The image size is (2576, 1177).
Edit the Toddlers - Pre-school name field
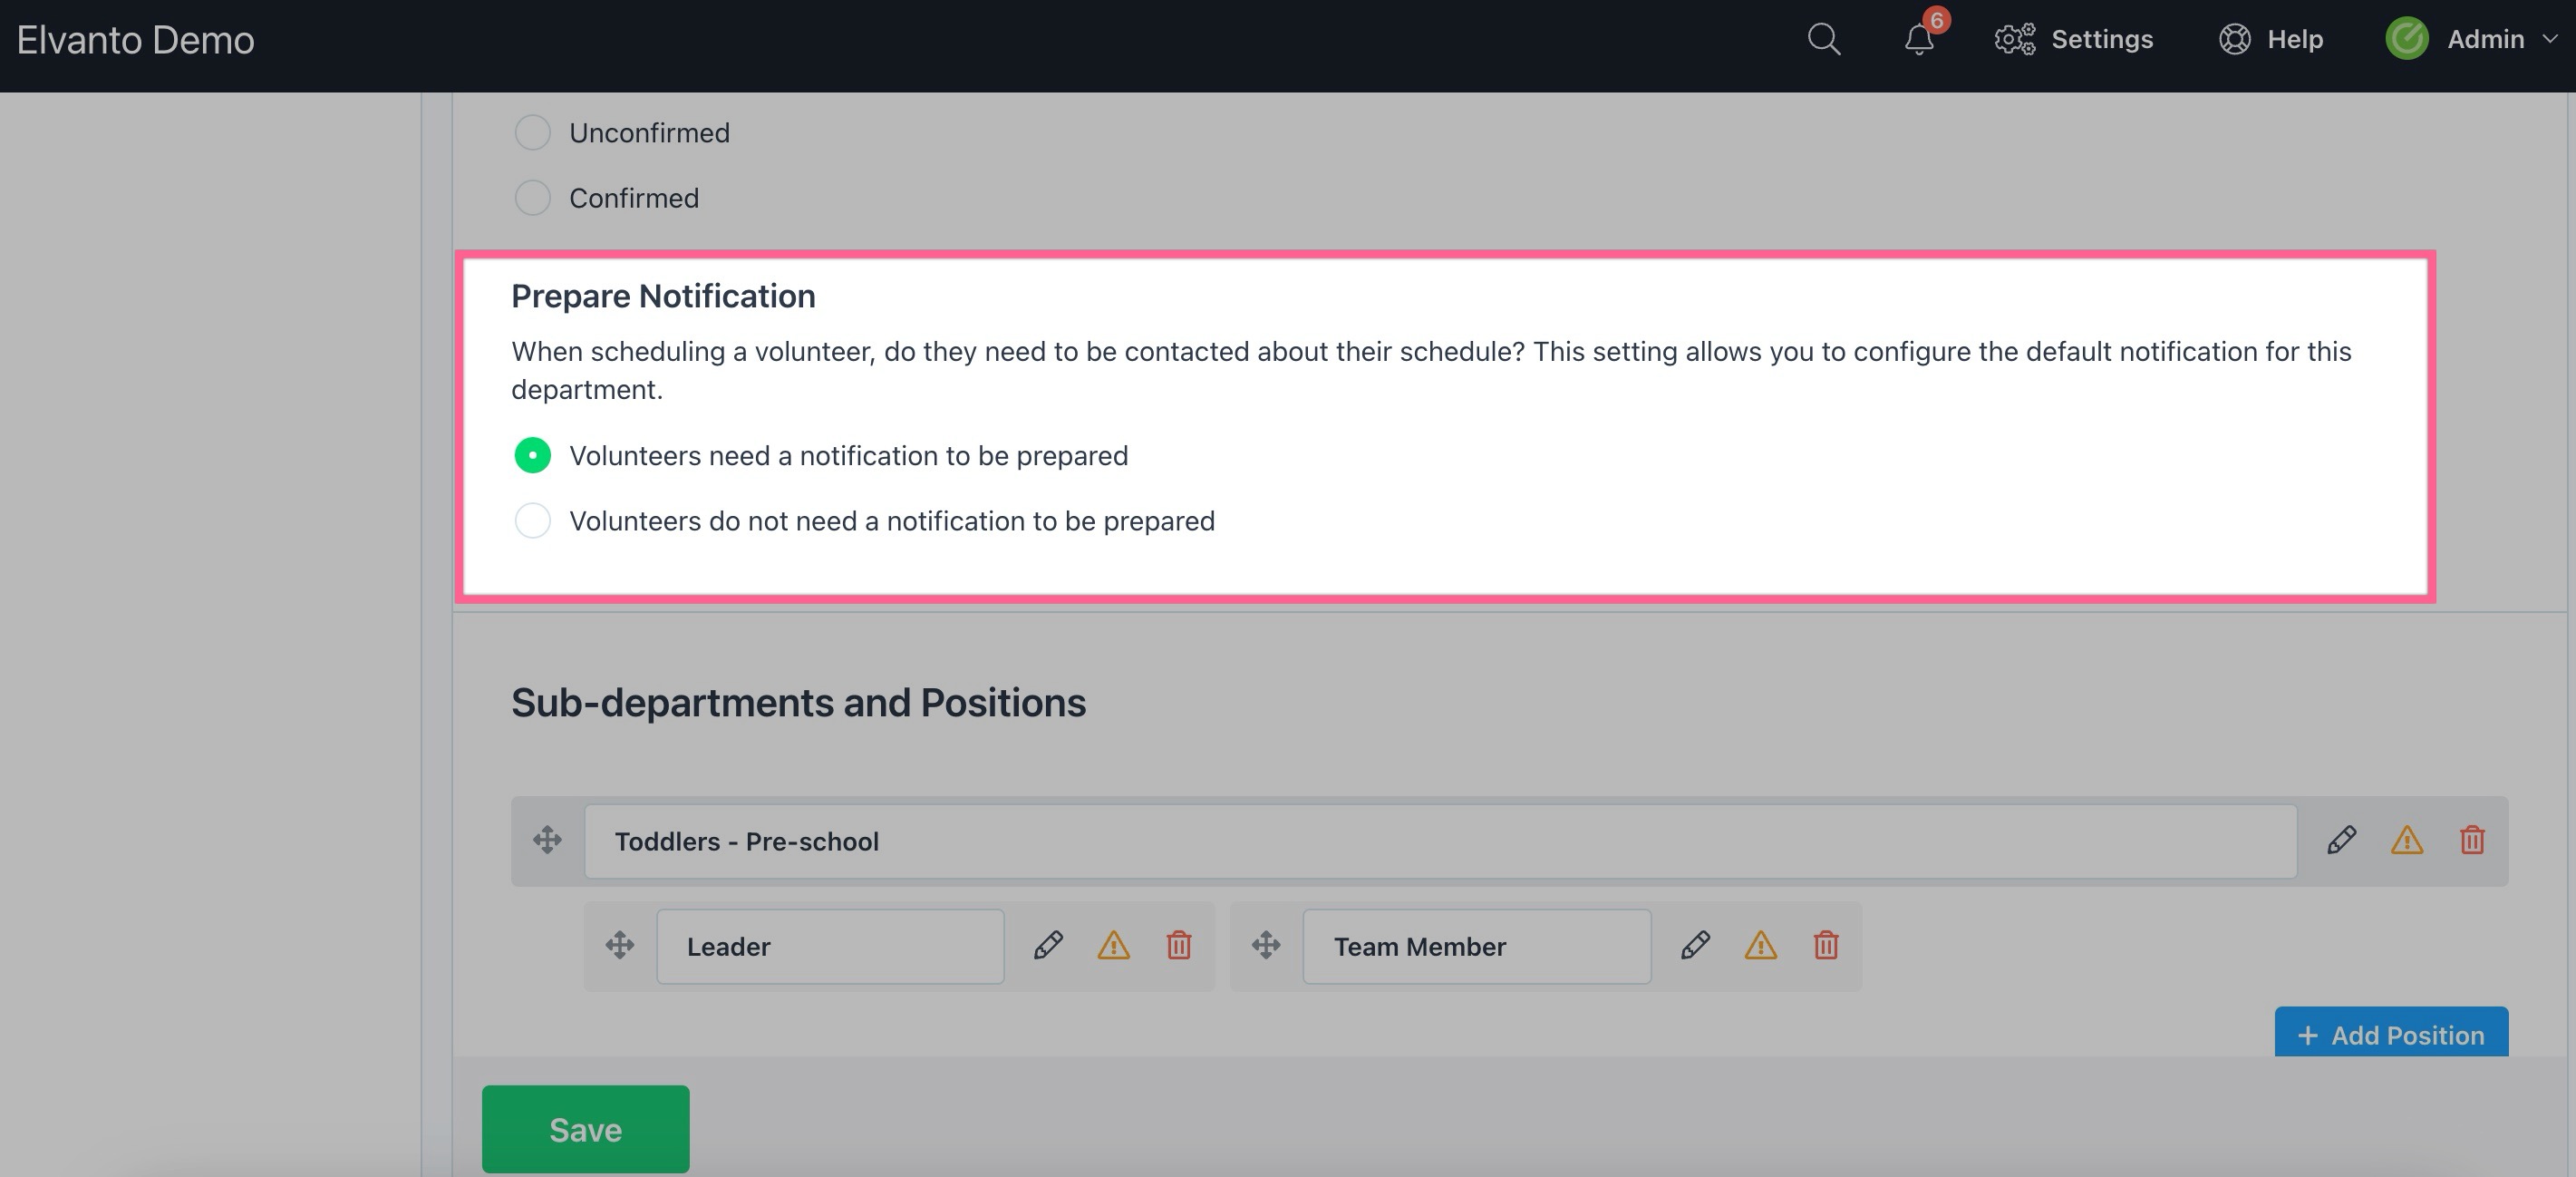[1440, 841]
